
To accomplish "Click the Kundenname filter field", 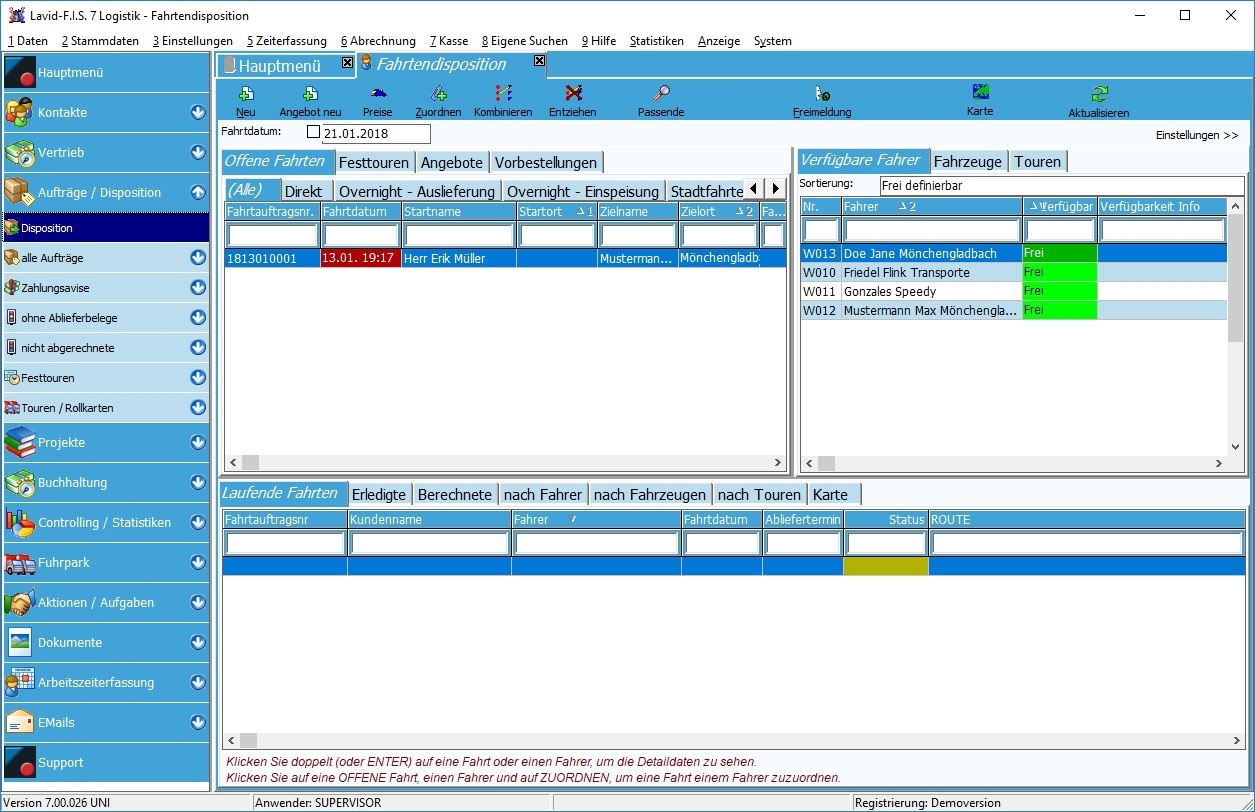I will [429, 543].
